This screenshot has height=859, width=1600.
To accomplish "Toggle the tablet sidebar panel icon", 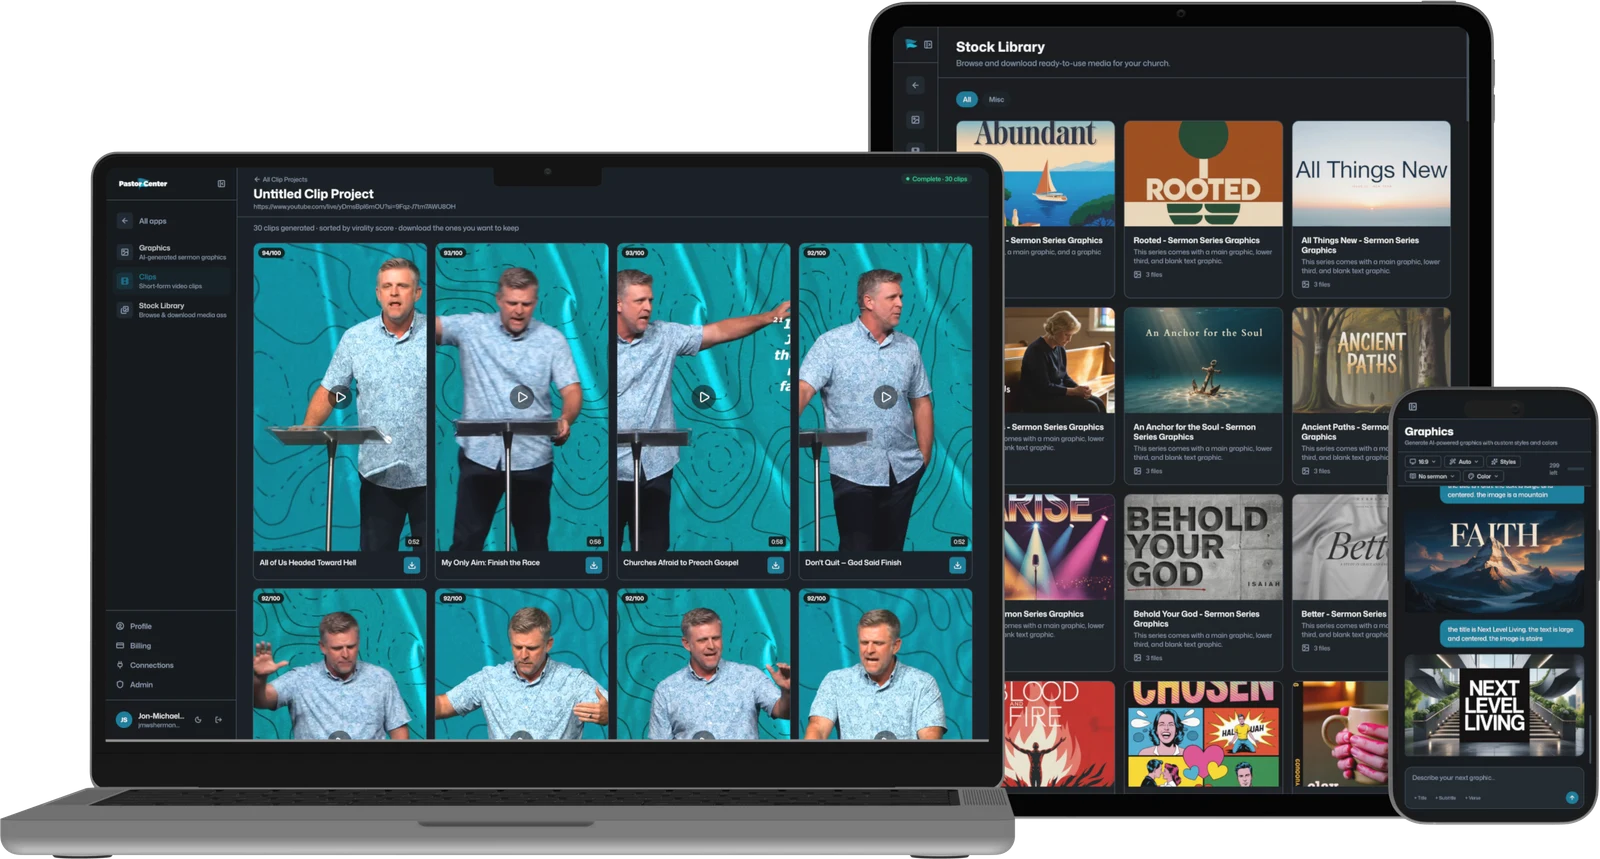I will click(x=928, y=44).
